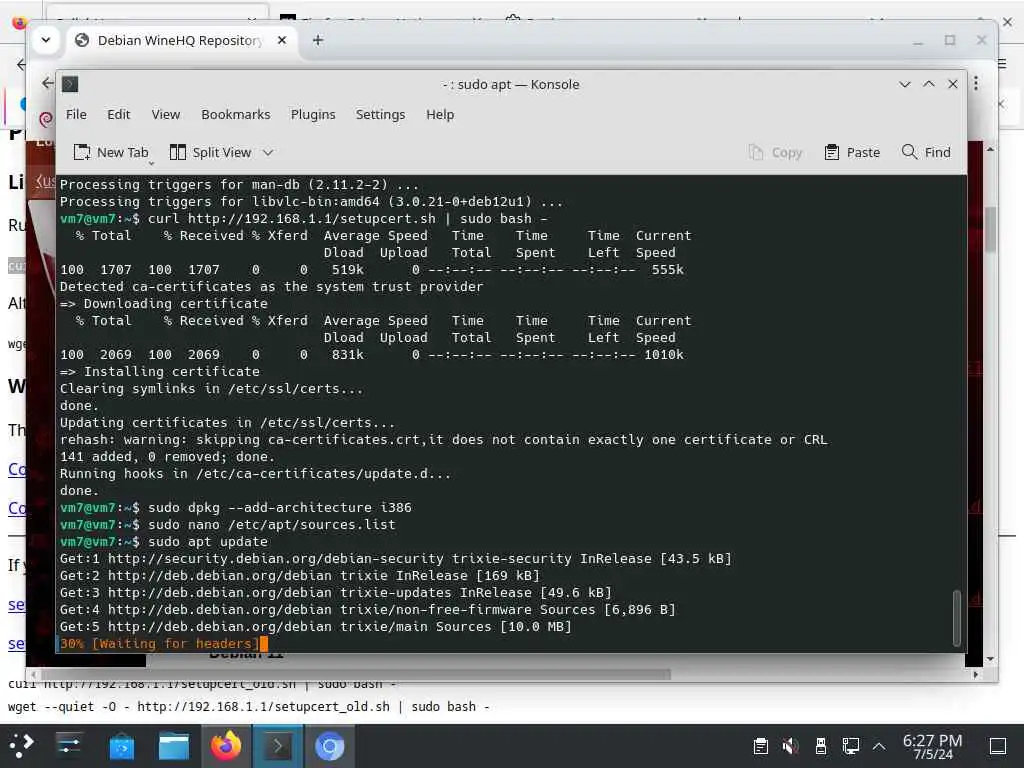Switch to Firefox in the taskbar
The height and width of the screenshot is (768, 1024).
[226, 746]
